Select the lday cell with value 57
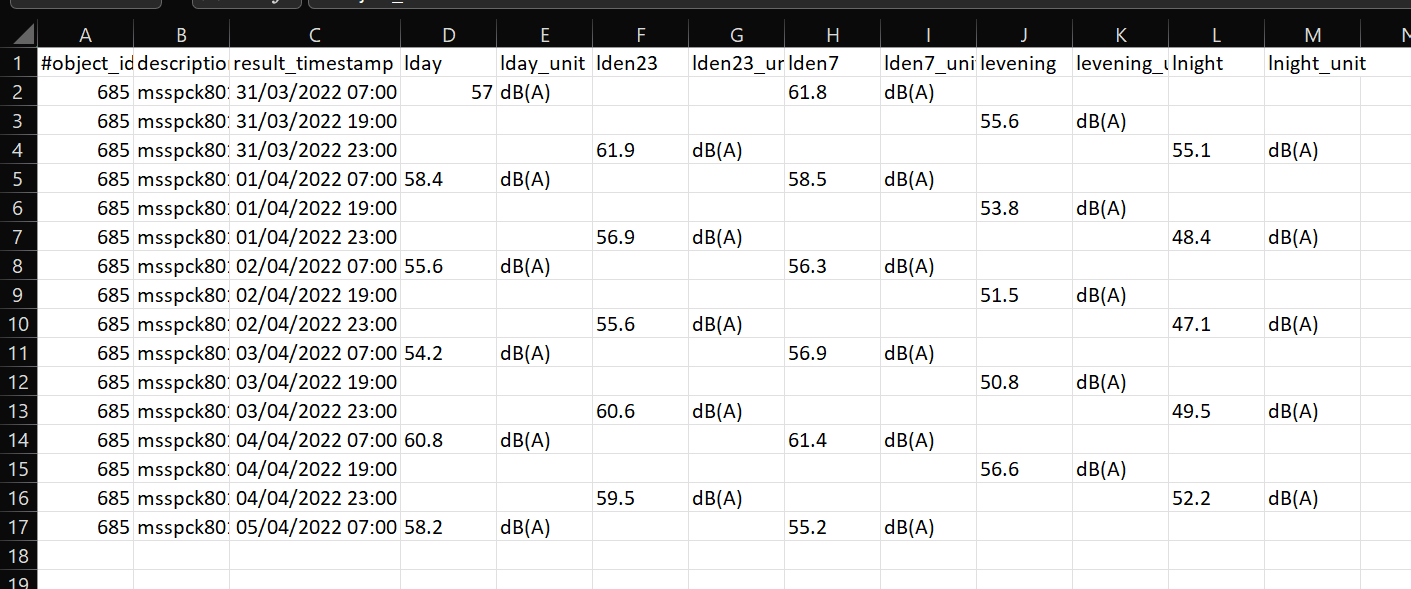 pos(448,93)
